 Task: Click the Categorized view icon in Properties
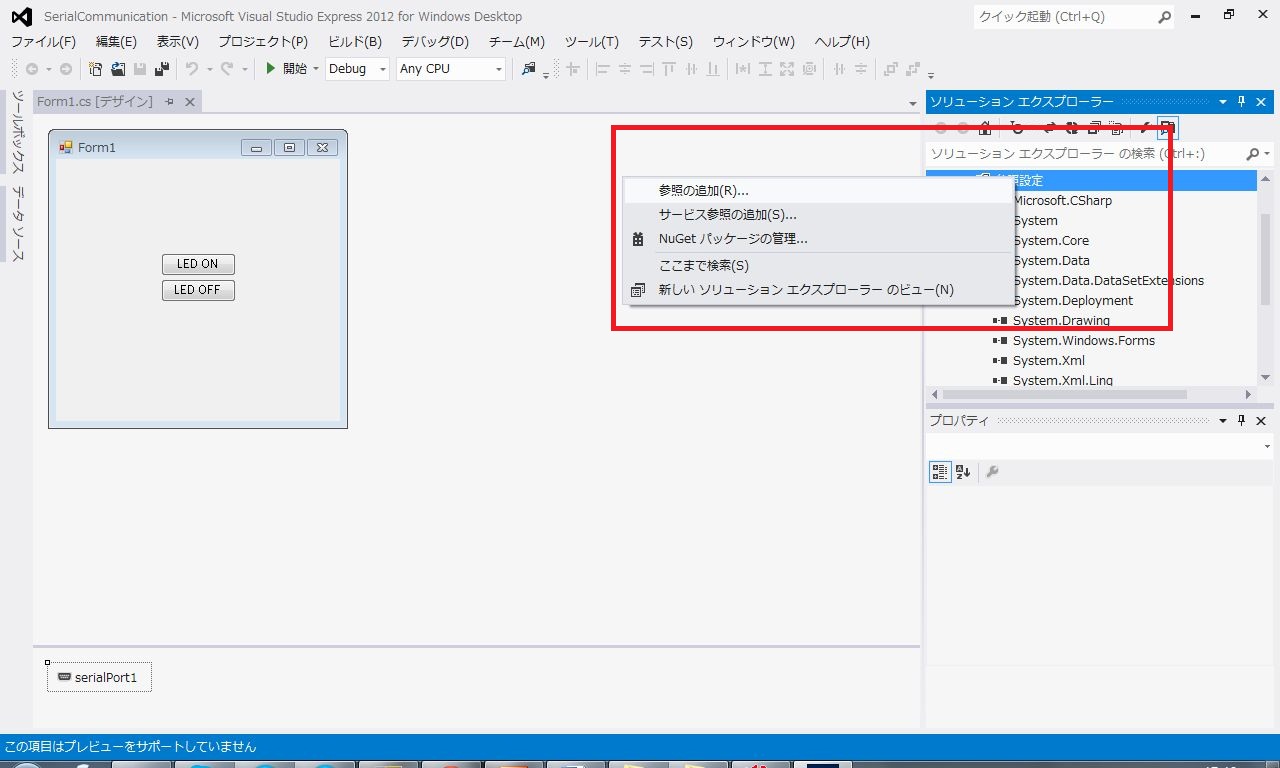940,472
